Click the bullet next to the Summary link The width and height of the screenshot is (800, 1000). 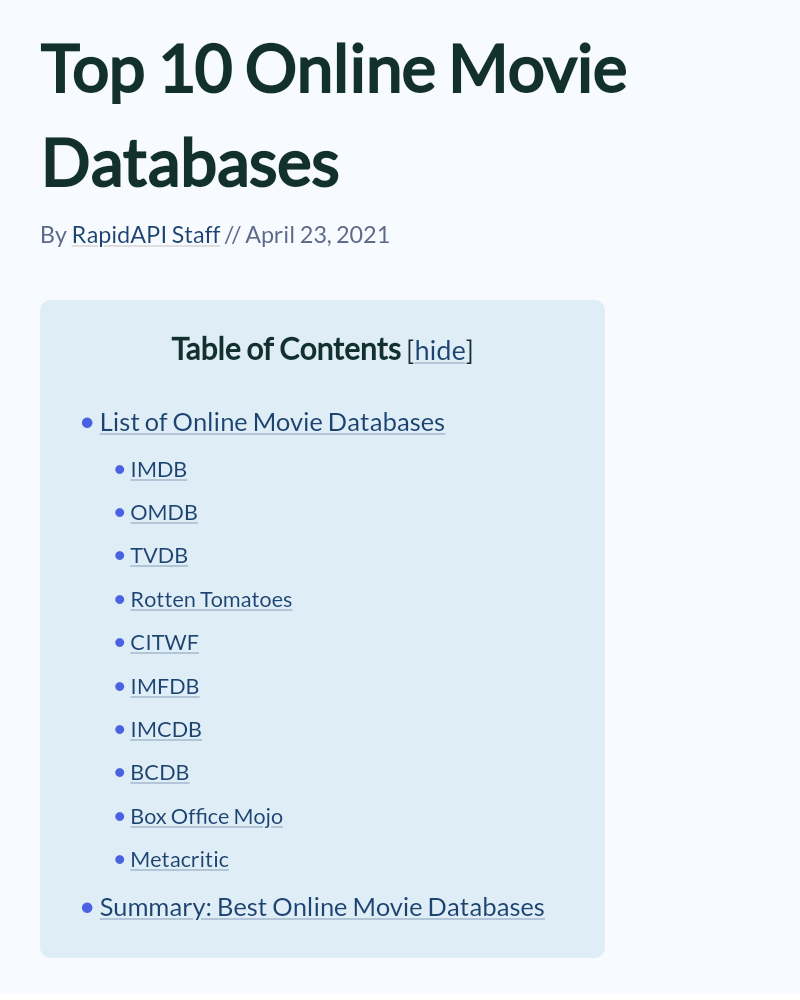coord(87,908)
